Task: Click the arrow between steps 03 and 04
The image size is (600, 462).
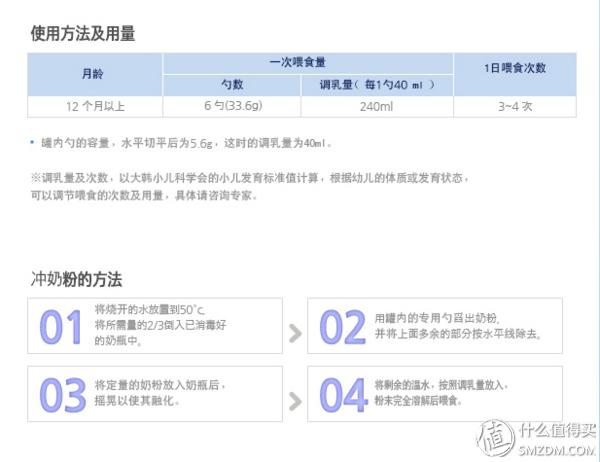Action: [x=295, y=401]
